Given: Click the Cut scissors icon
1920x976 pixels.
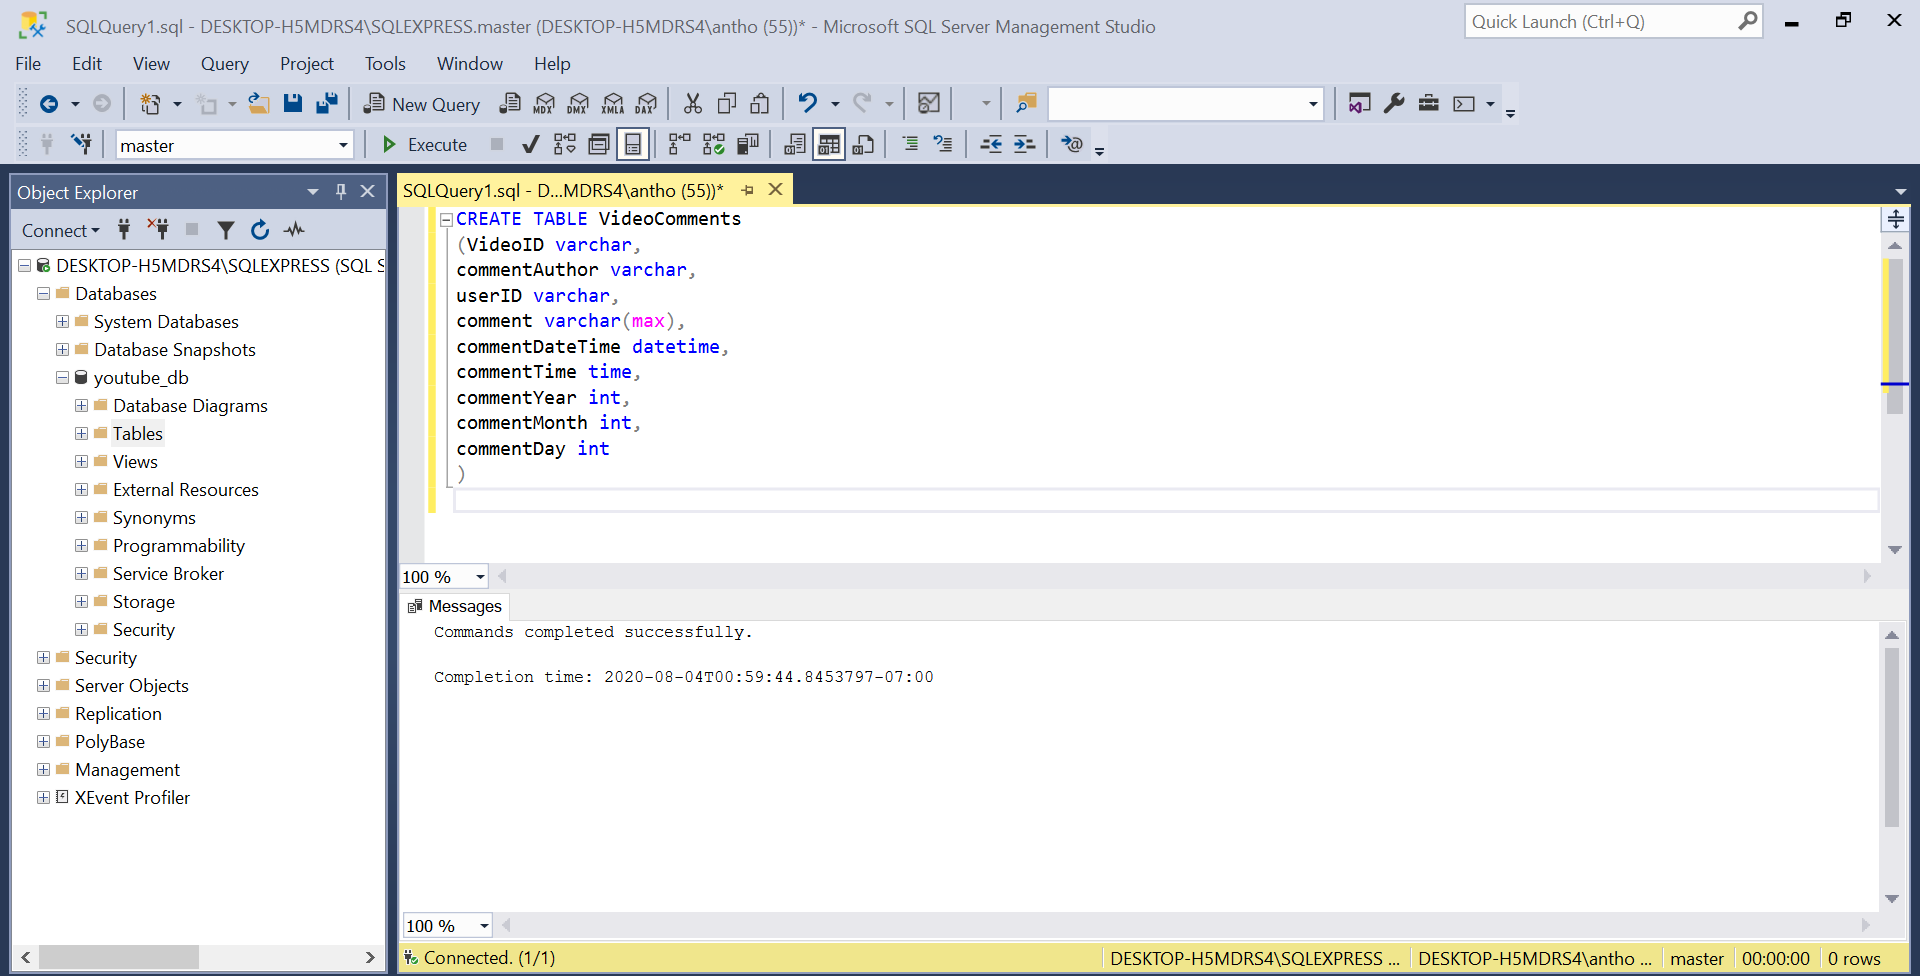Looking at the screenshot, I should (x=693, y=104).
